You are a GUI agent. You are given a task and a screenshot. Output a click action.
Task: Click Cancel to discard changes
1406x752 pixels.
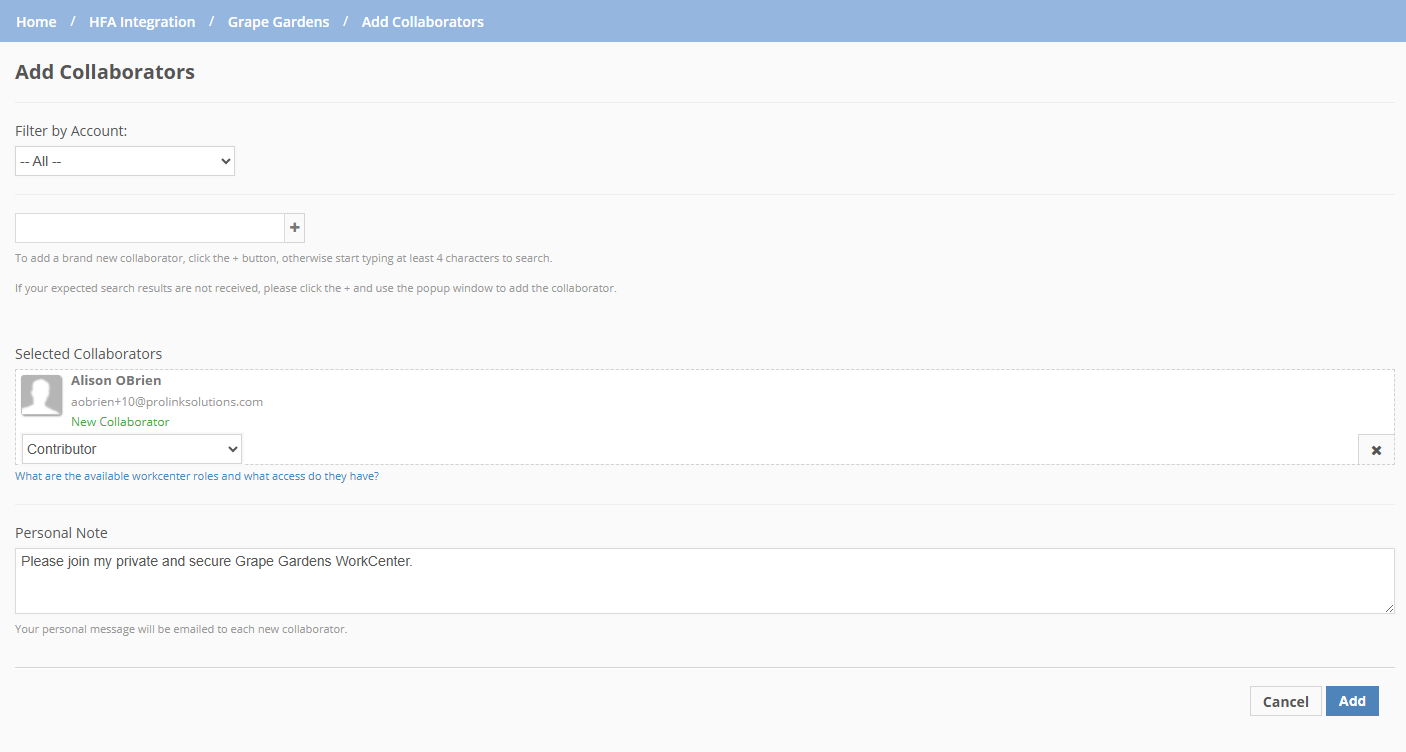tap(1285, 701)
